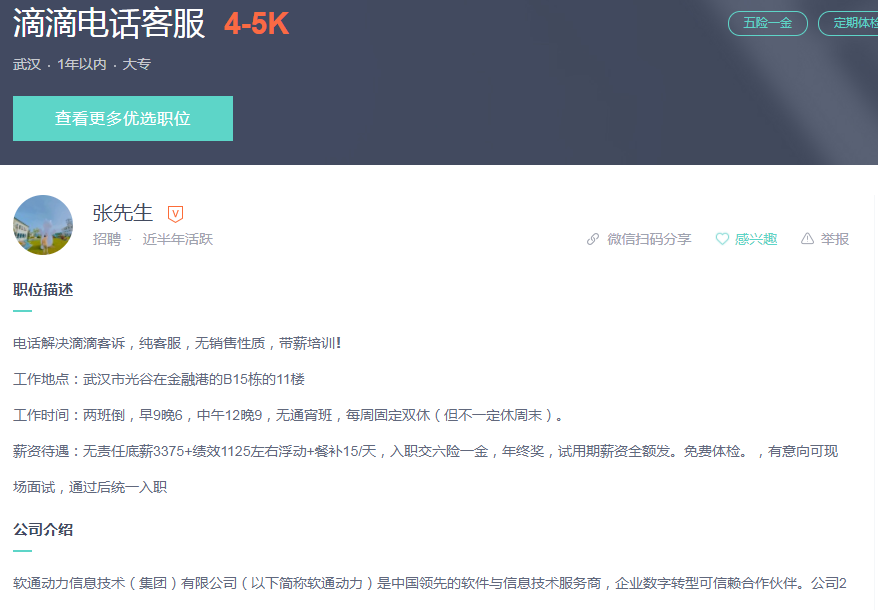
Task: Click the recruiter name 张先生
Action: 123,213
